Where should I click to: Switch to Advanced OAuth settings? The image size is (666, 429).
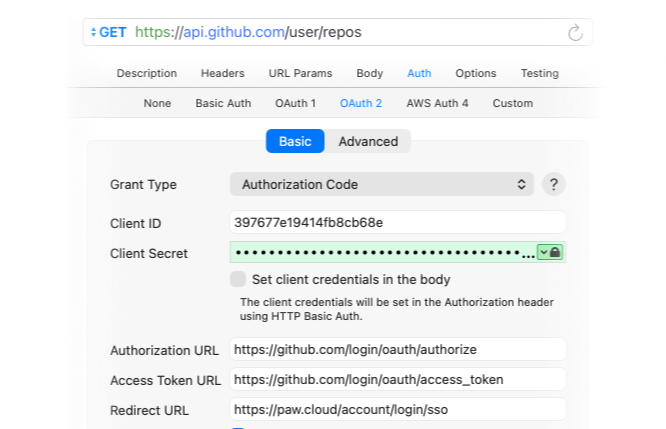point(368,141)
